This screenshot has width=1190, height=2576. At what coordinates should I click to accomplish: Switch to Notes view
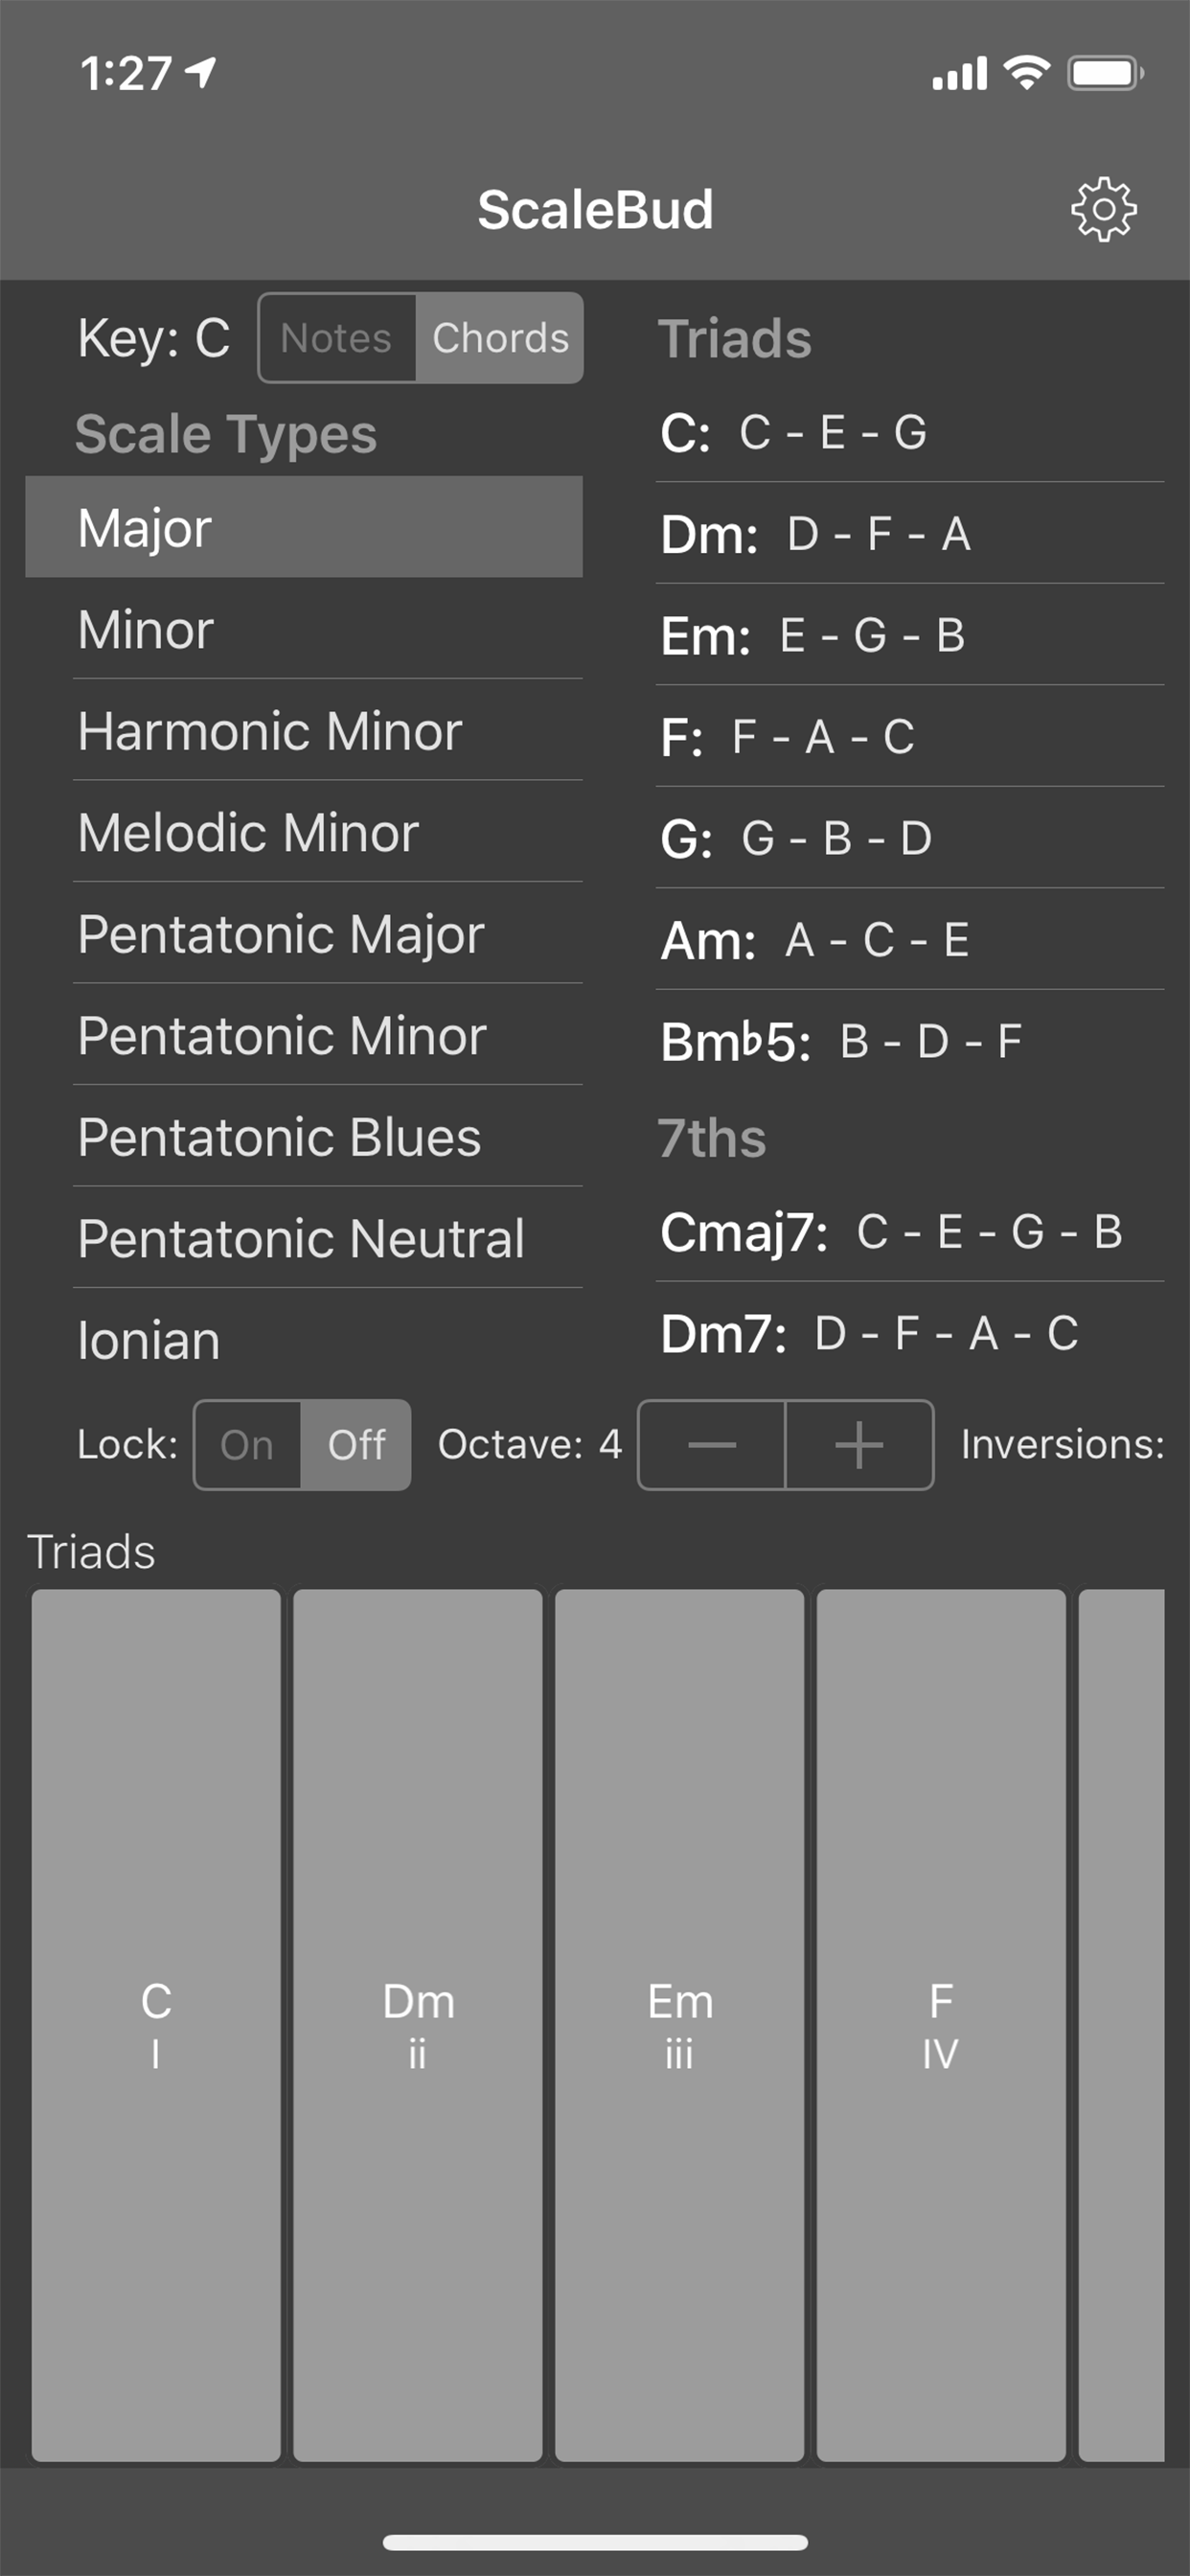tap(337, 338)
